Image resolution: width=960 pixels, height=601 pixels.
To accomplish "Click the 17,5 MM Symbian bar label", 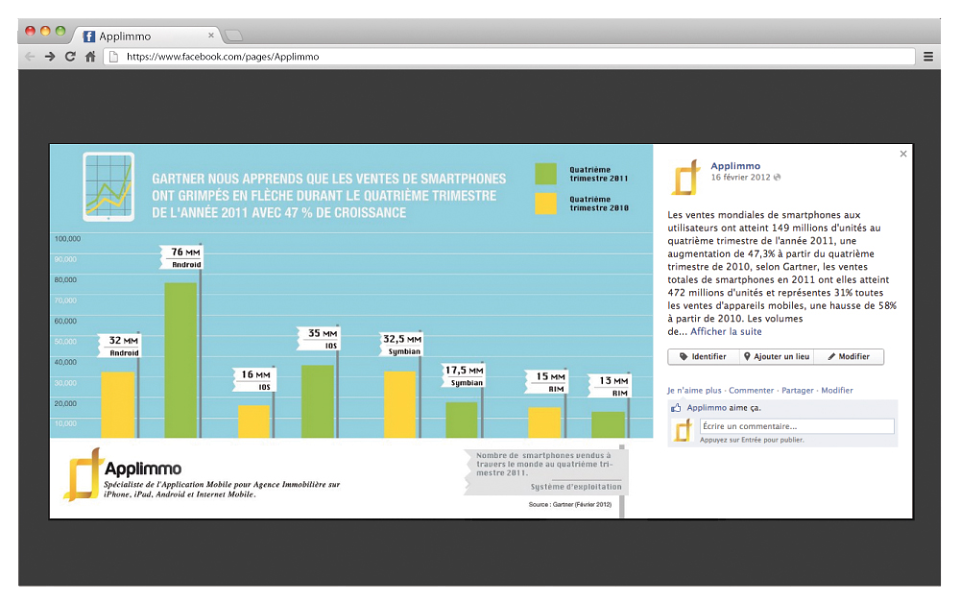I will click(x=463, y=376).
